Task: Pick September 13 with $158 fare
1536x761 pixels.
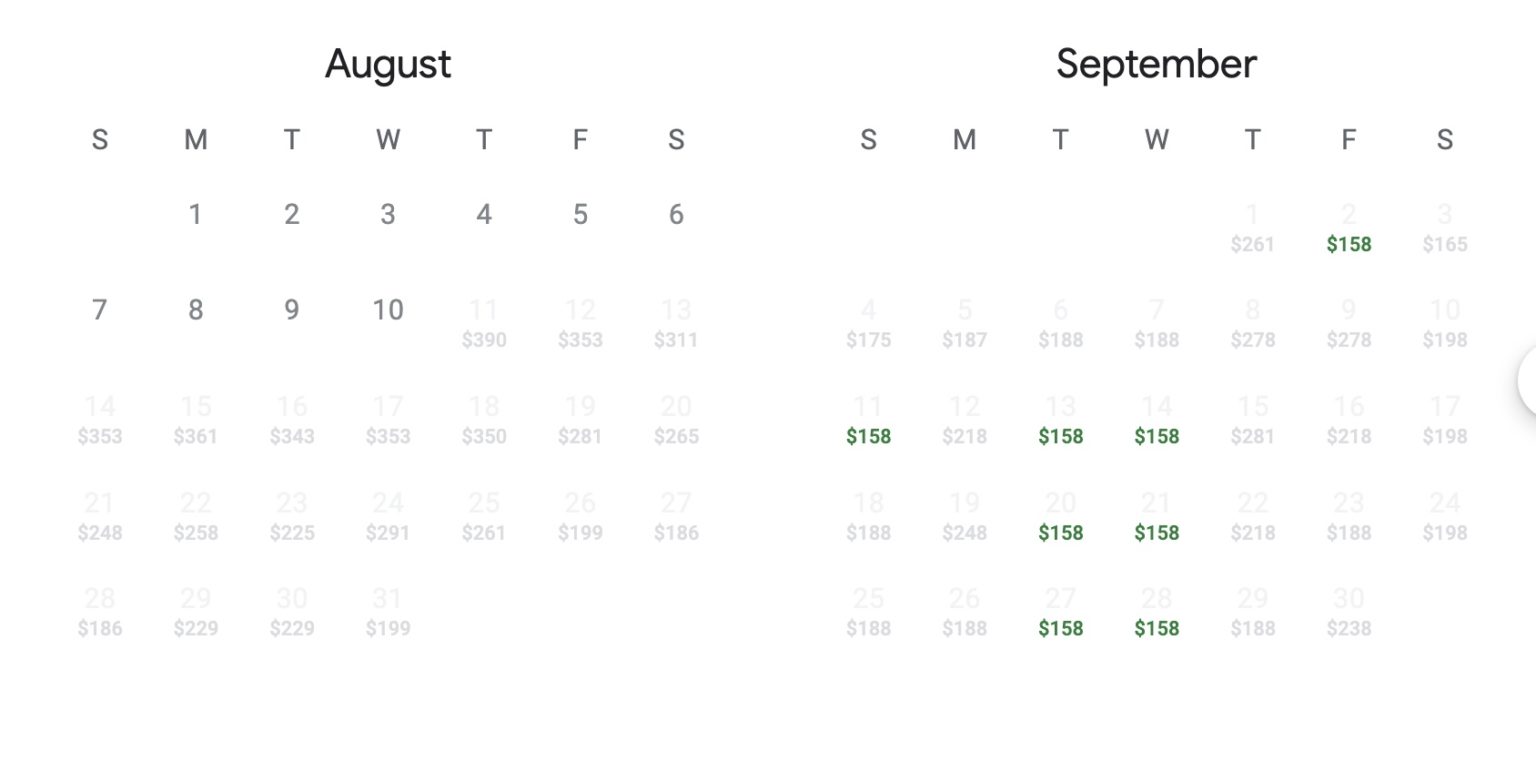Action: point(1060,420)
